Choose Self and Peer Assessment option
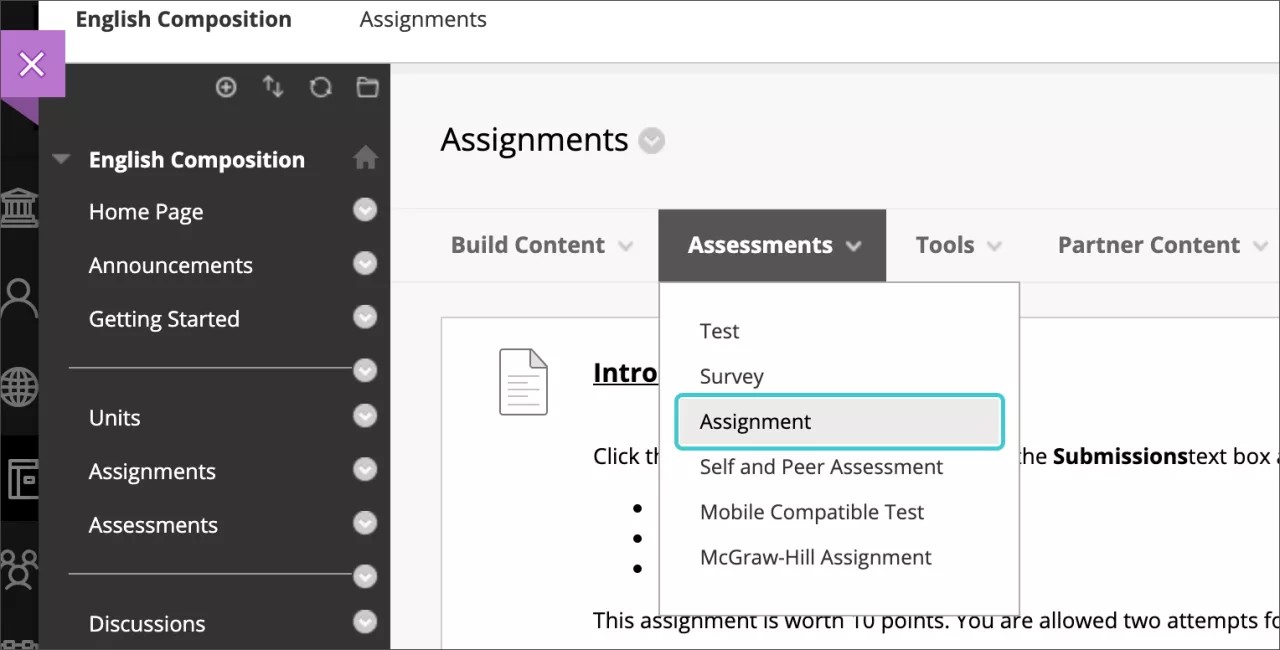Viewport: 1280px width, 650px height. [x=820, y=466]
